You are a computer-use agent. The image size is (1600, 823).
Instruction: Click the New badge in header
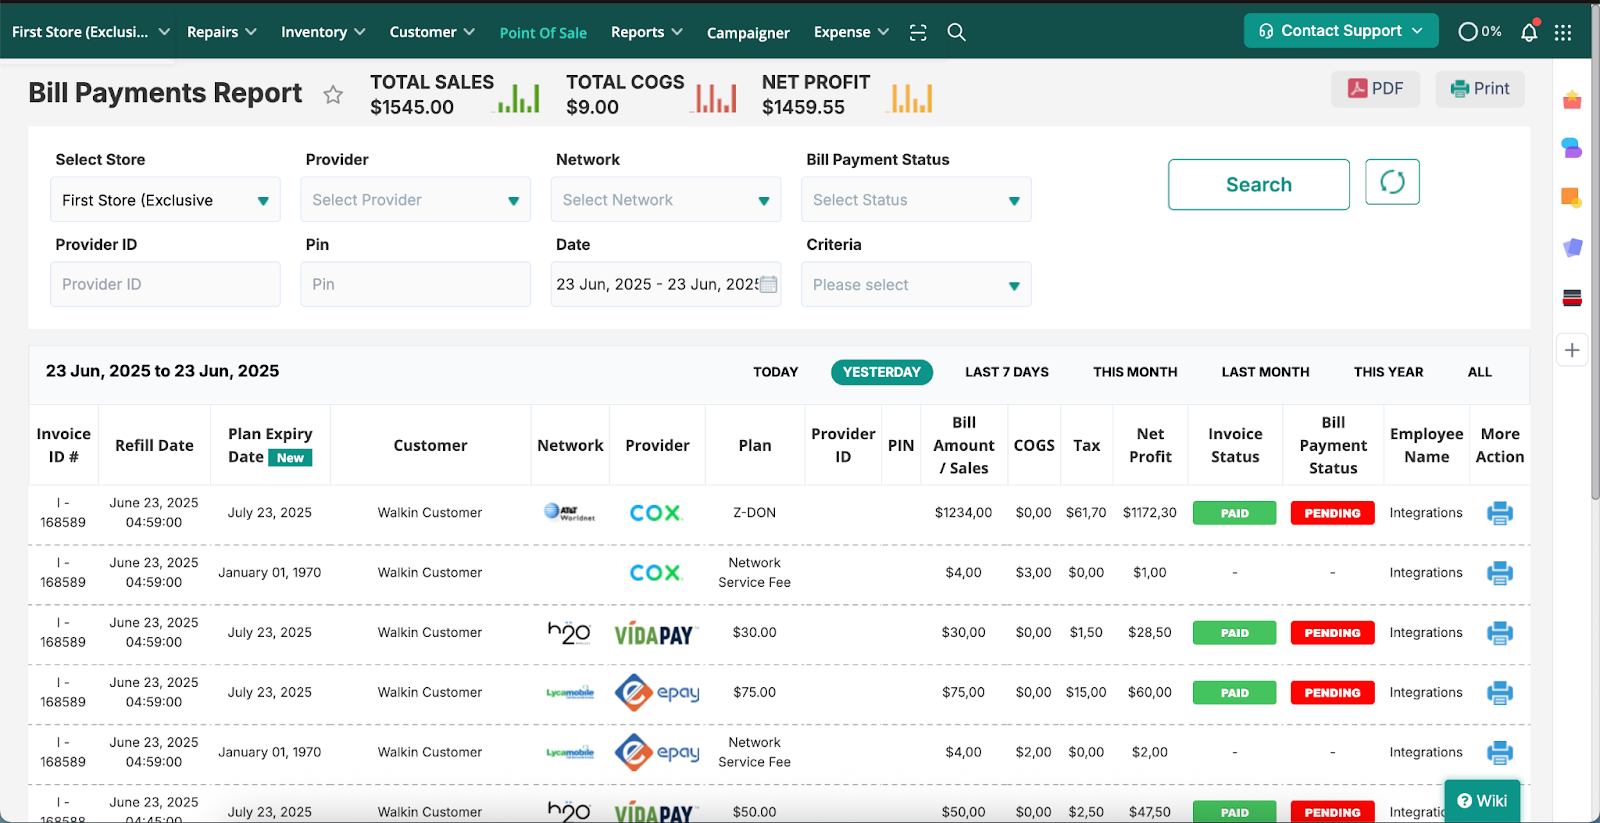290,458
